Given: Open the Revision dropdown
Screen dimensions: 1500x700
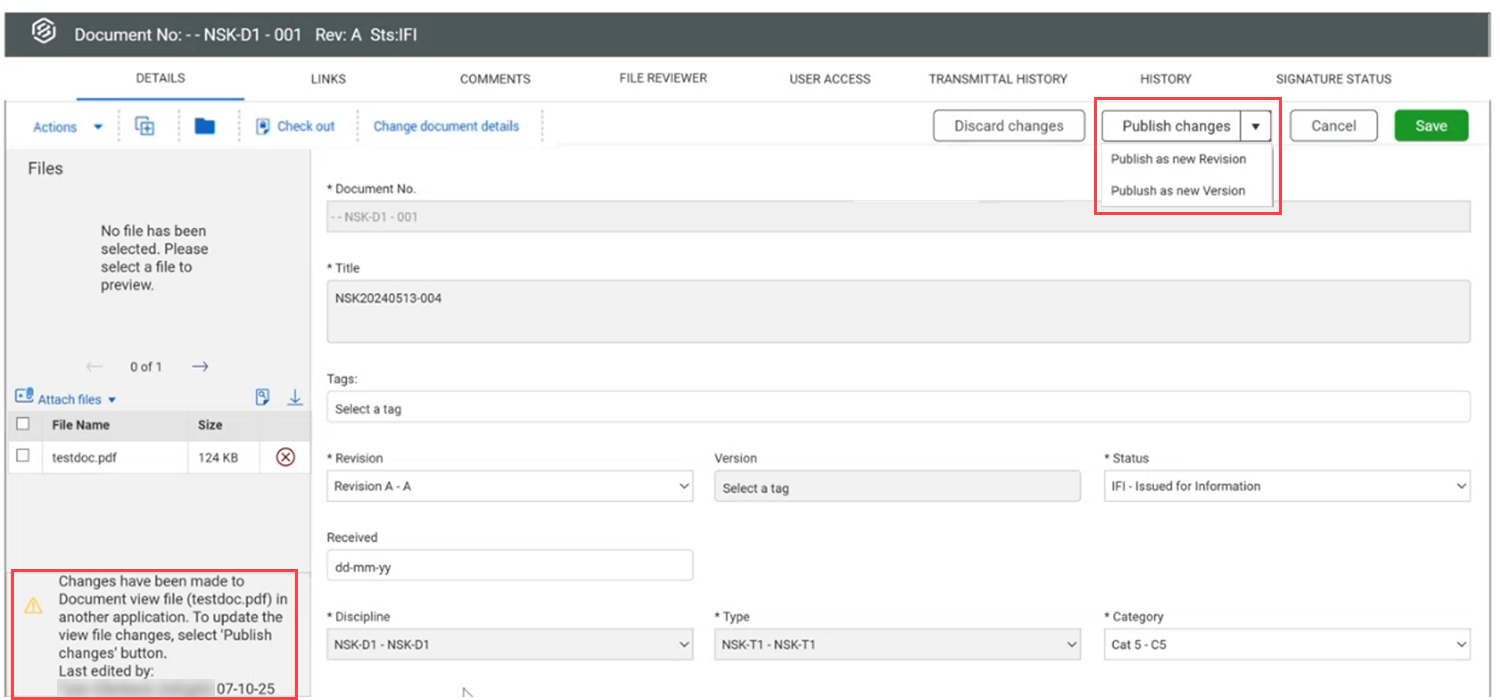Looking at the screenshot, I should pos(510,486).
